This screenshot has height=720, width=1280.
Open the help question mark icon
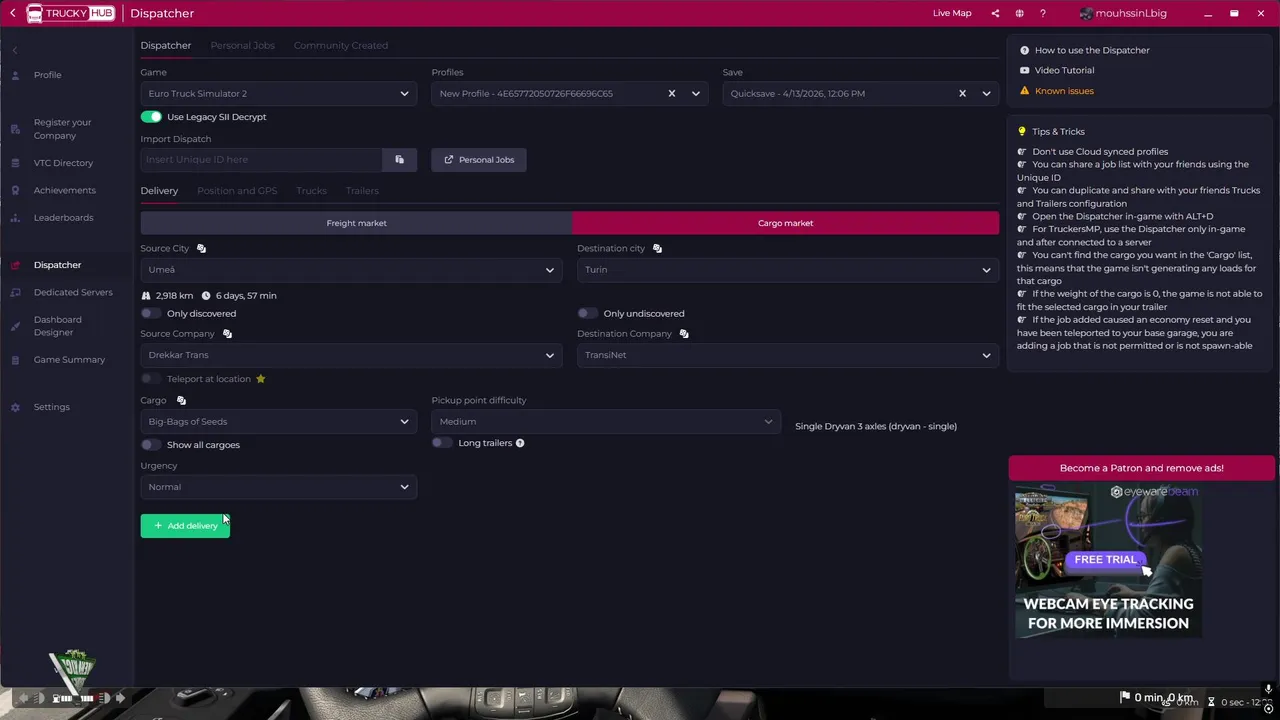(1043, 13)
